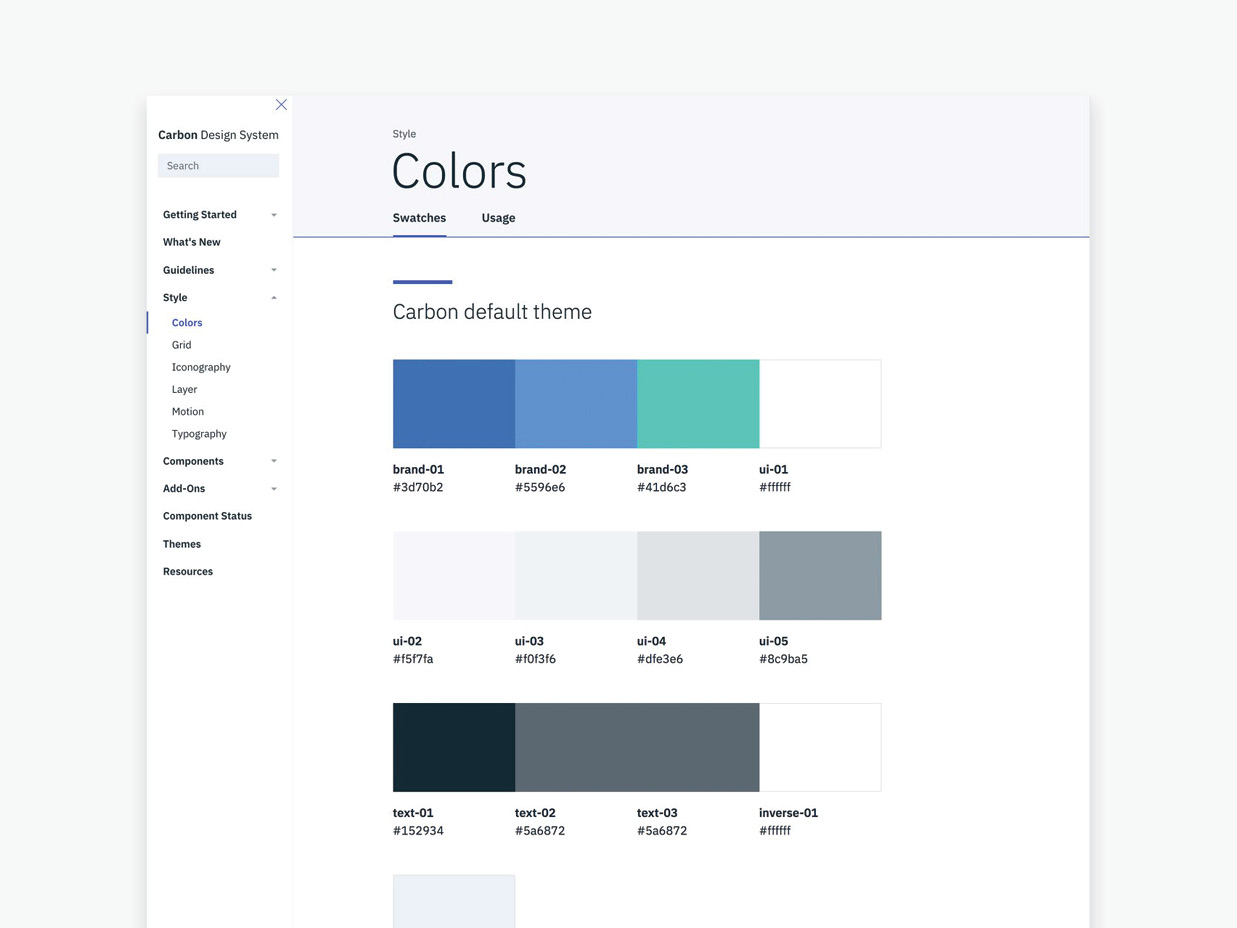
Task: Open the Add-Ons section
Action: click(184, 489)
